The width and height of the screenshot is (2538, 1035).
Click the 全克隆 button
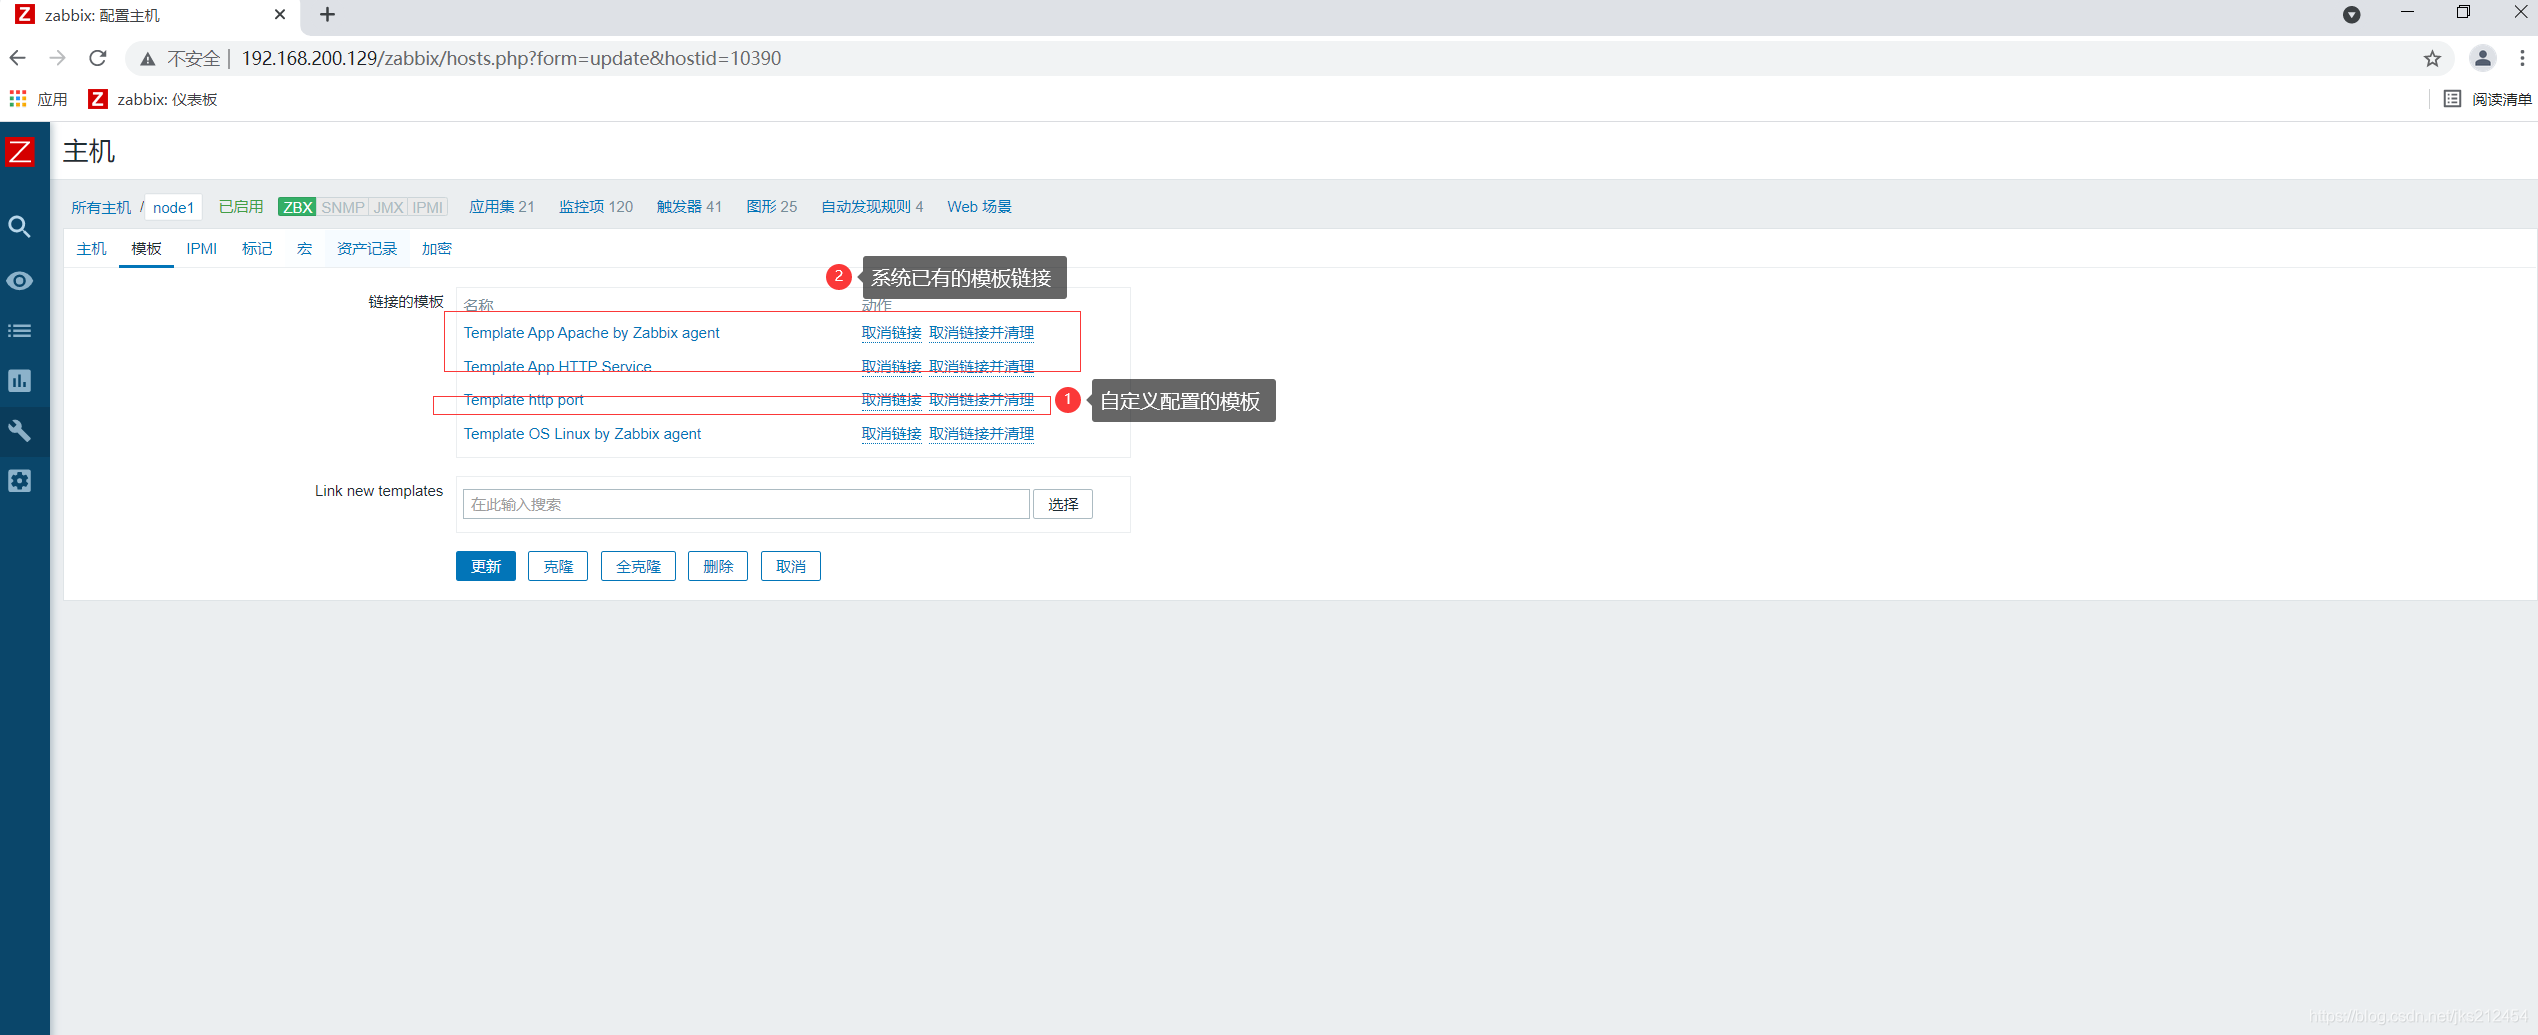638,566
